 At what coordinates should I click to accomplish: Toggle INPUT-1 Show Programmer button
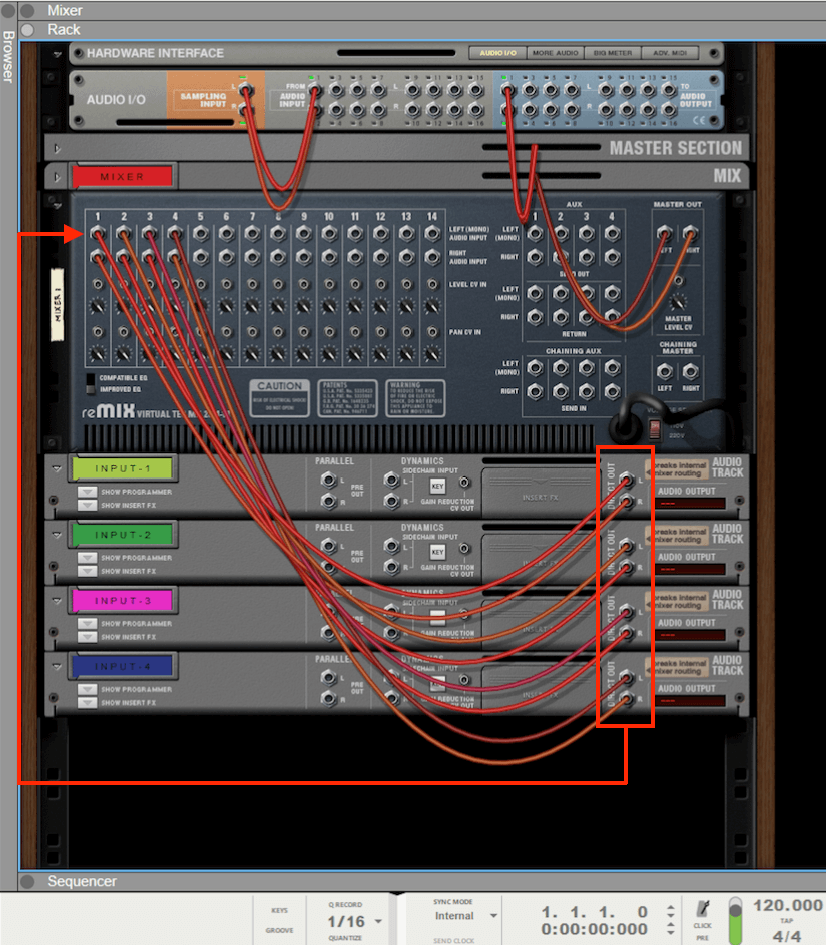point(87,492)
